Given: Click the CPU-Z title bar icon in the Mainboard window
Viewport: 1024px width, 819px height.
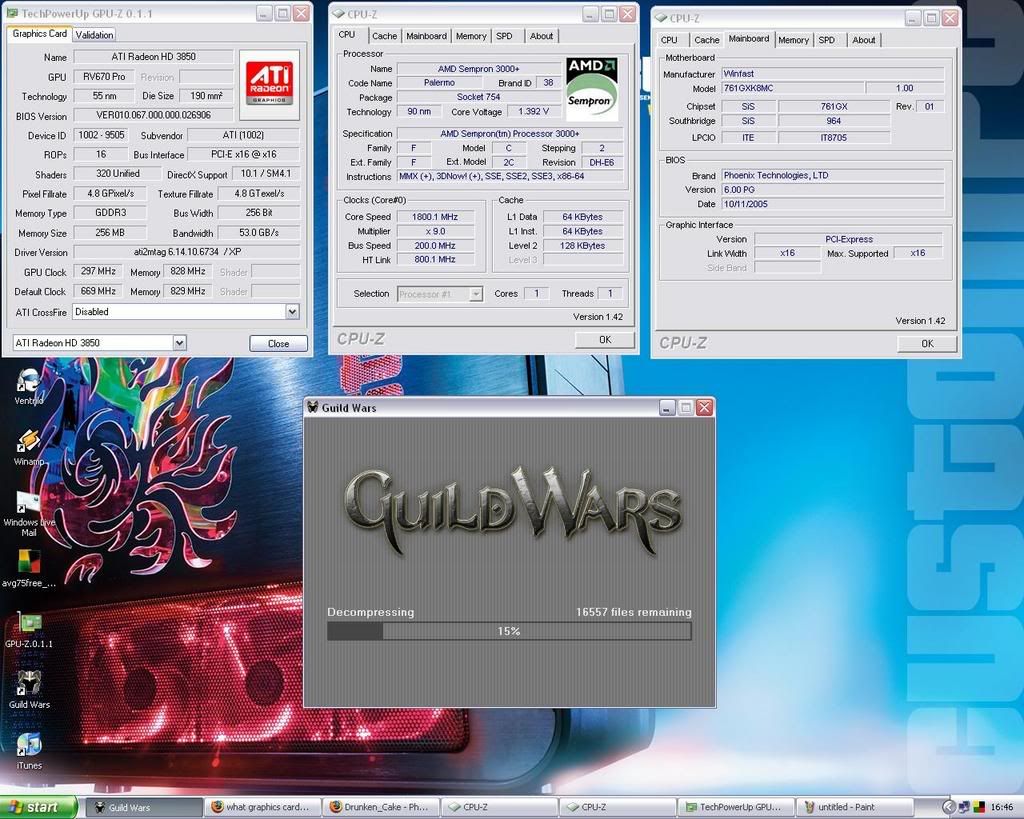Looking at the screenshot, I should click(661, 18).
